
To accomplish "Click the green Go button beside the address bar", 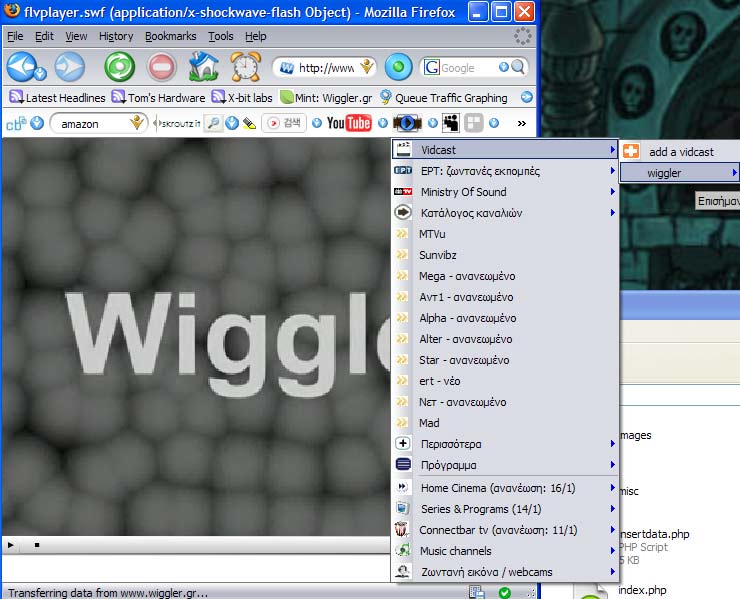I will tap(398, 67).
